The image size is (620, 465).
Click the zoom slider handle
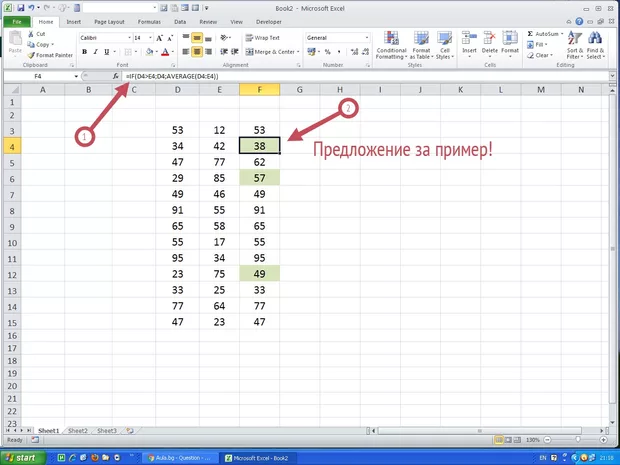578,440
